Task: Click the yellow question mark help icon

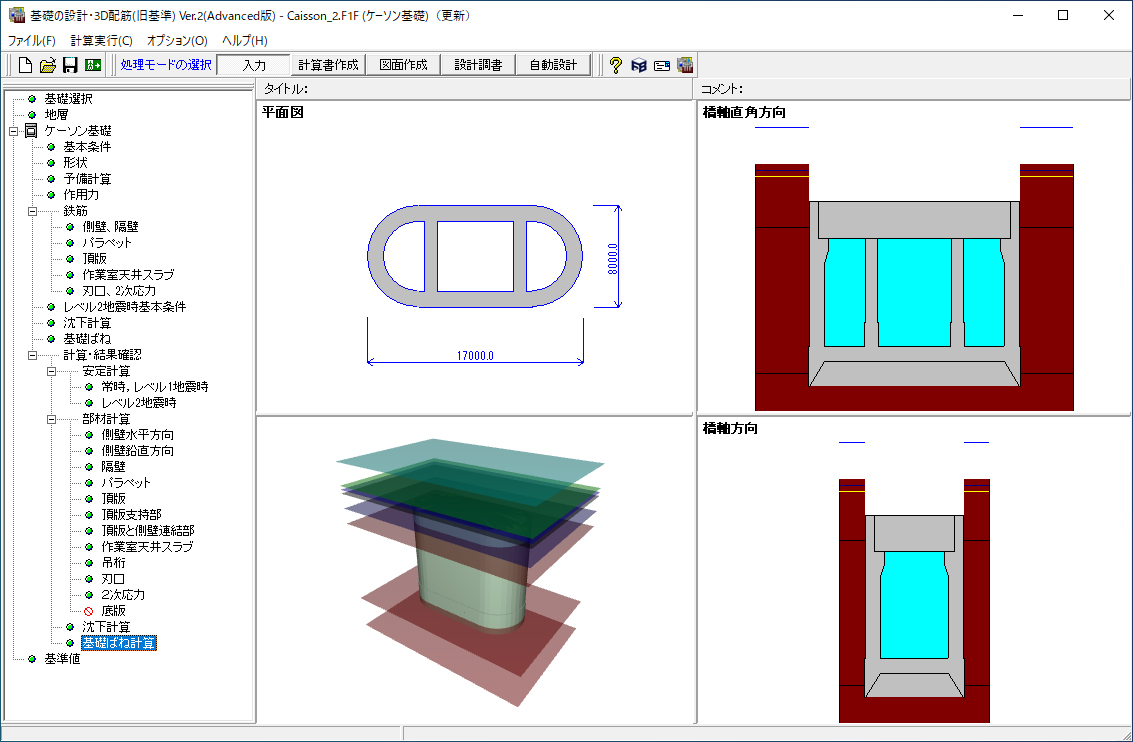Action: 615,65
